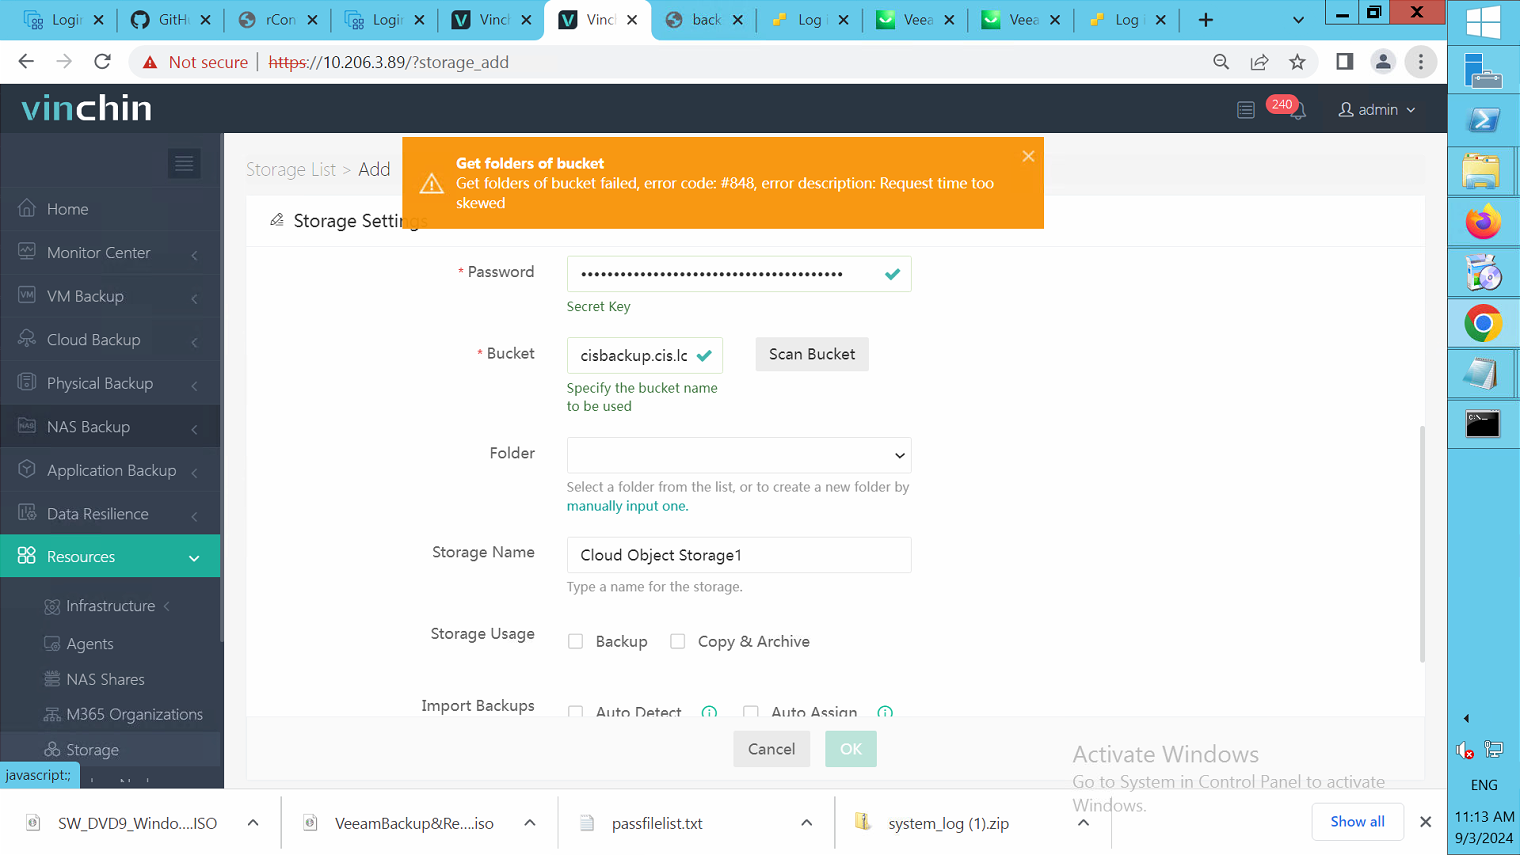
Task: Expand the admin user menu
Action: click(x=1377, y=110)
